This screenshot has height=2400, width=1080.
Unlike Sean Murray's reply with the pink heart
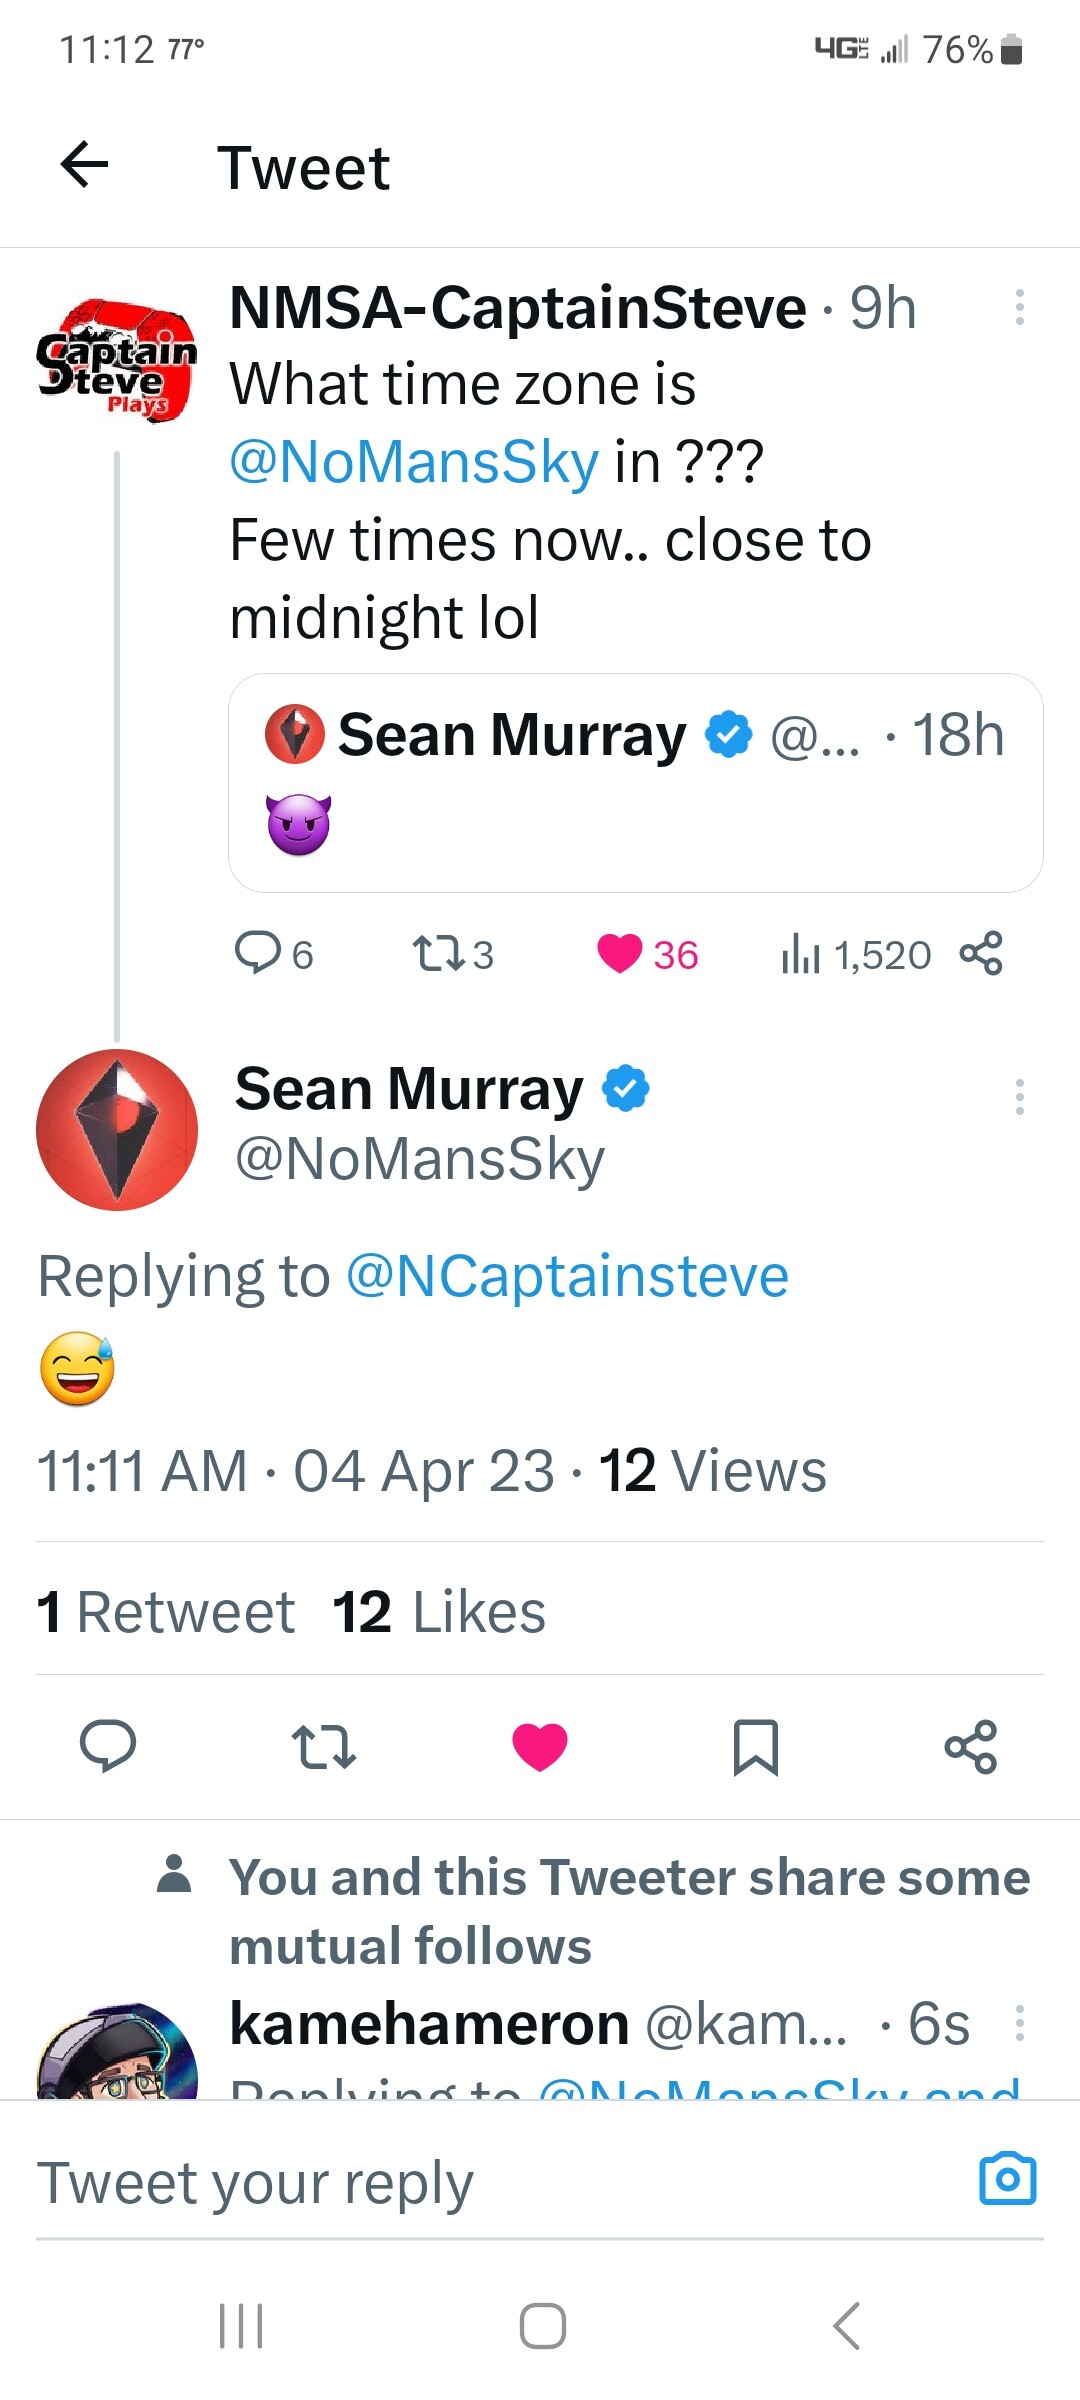coord(540,1747)
